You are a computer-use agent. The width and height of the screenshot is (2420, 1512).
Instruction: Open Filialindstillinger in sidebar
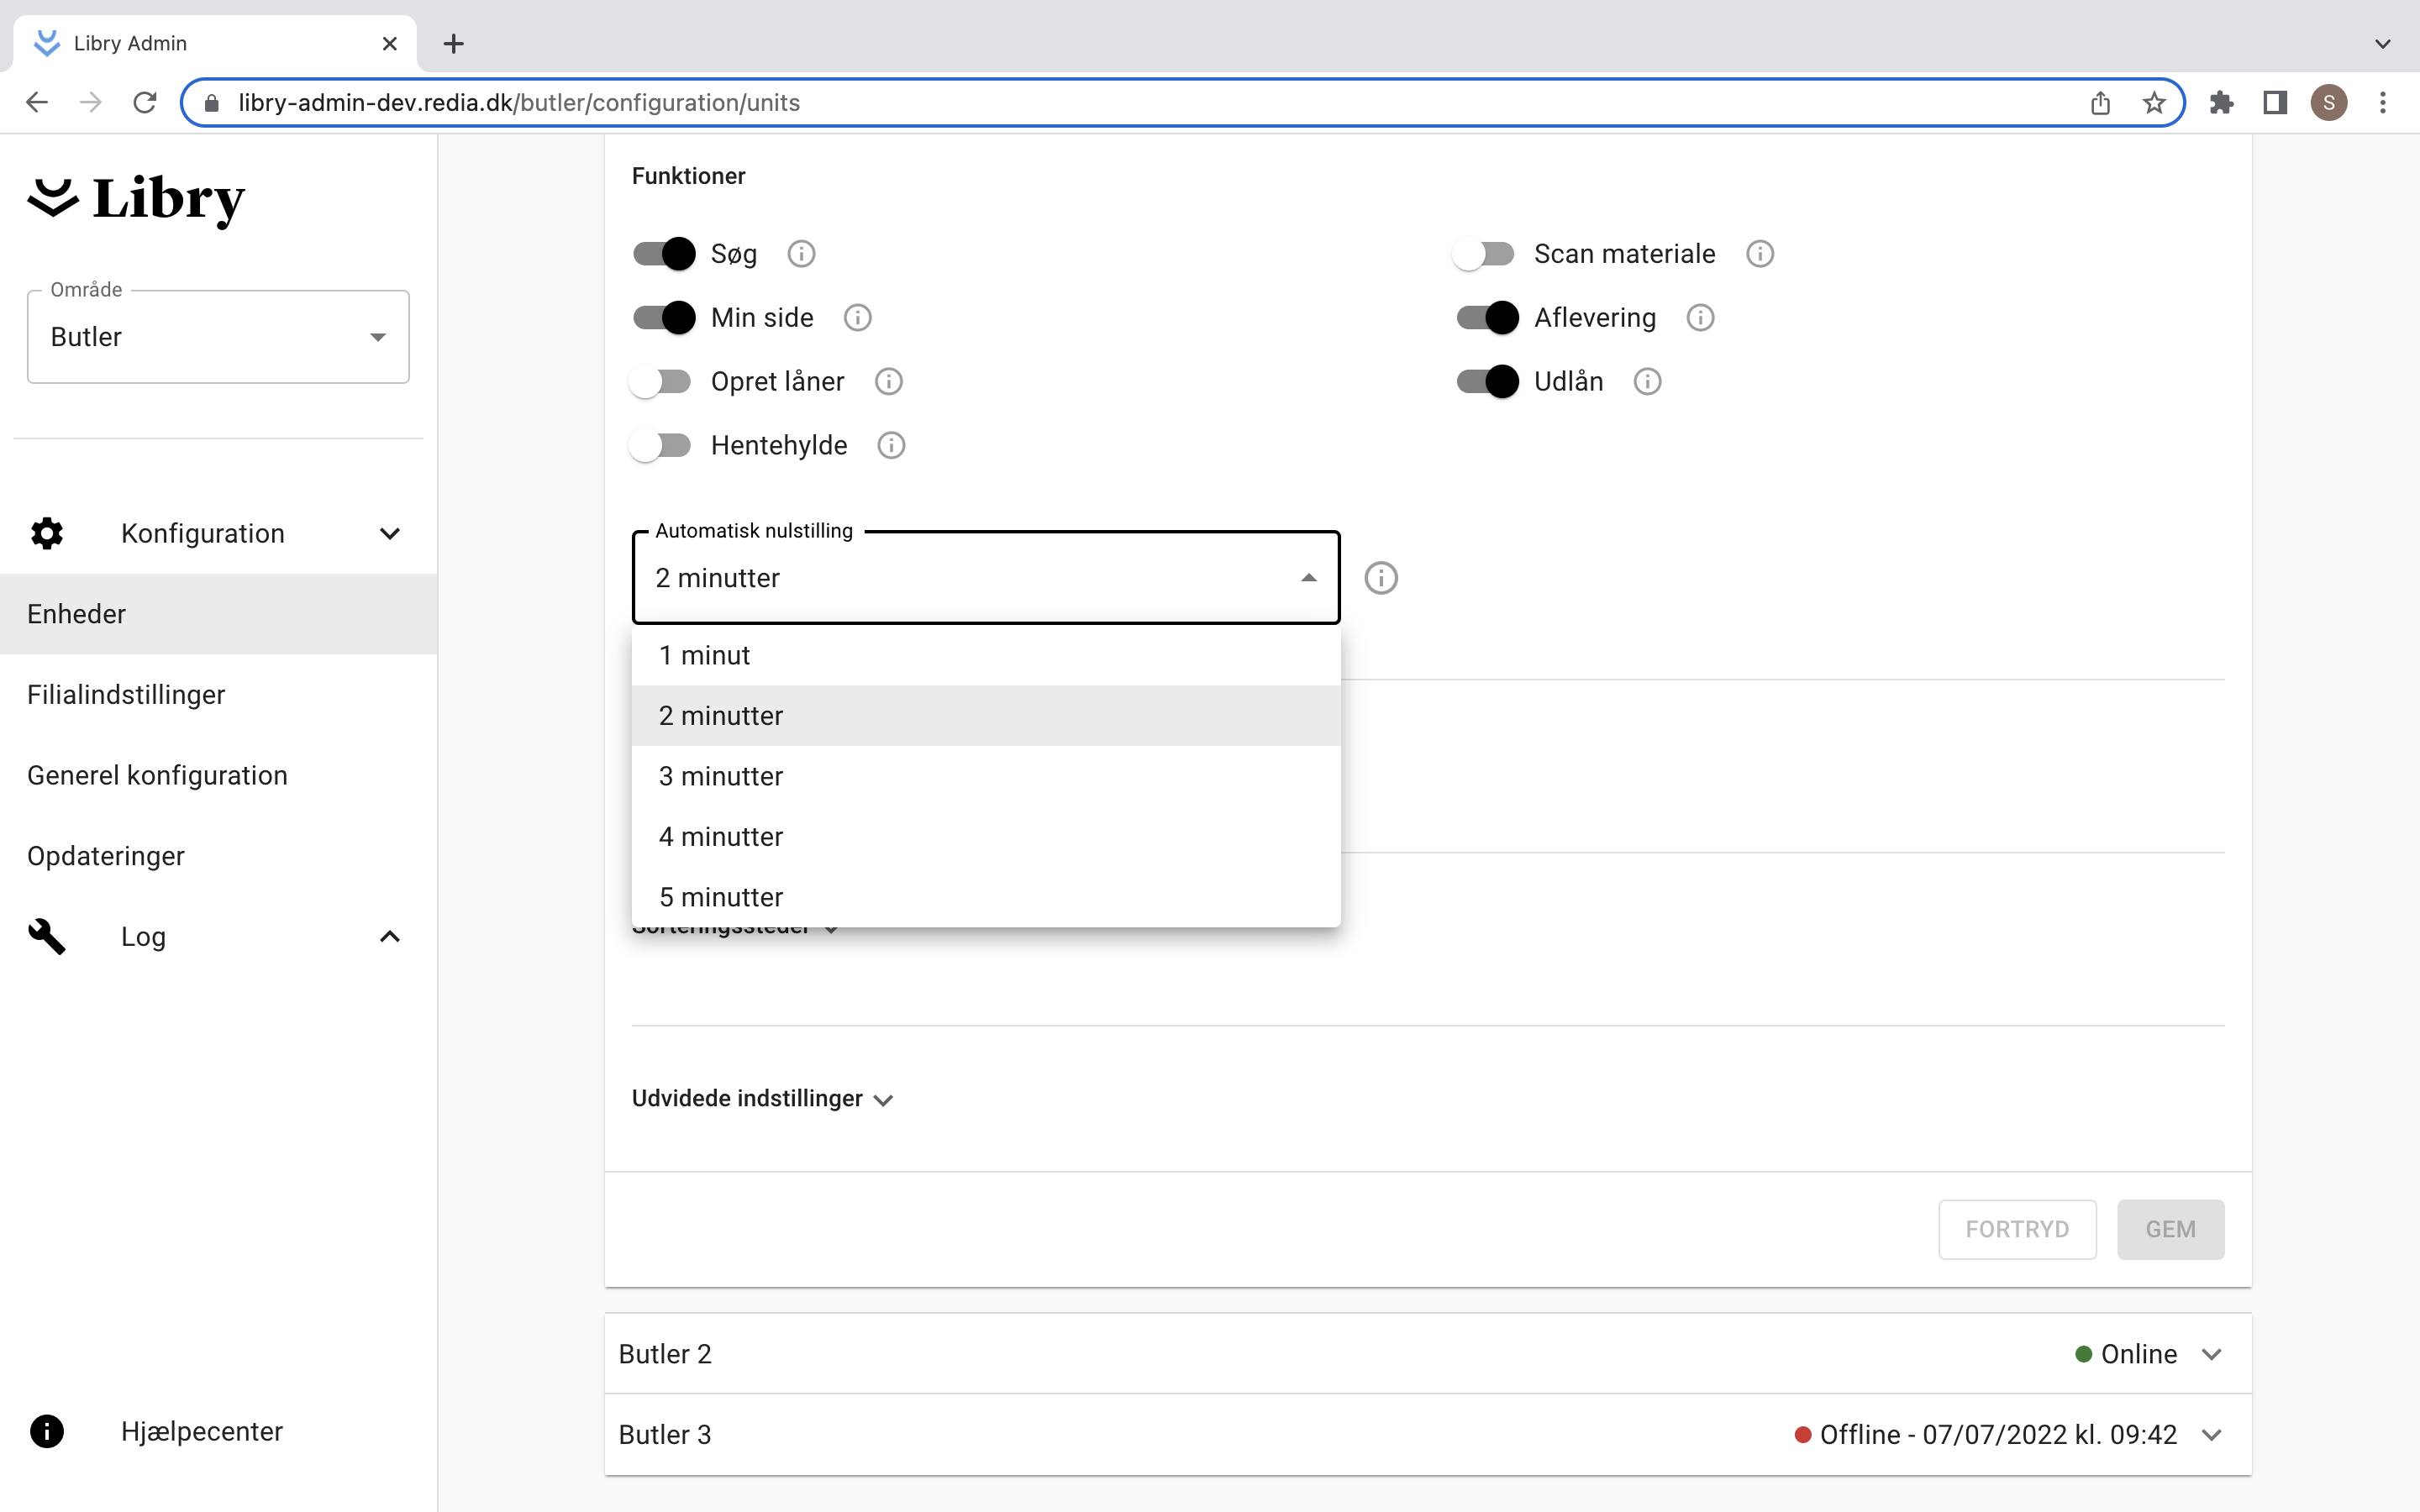[126, 694]
